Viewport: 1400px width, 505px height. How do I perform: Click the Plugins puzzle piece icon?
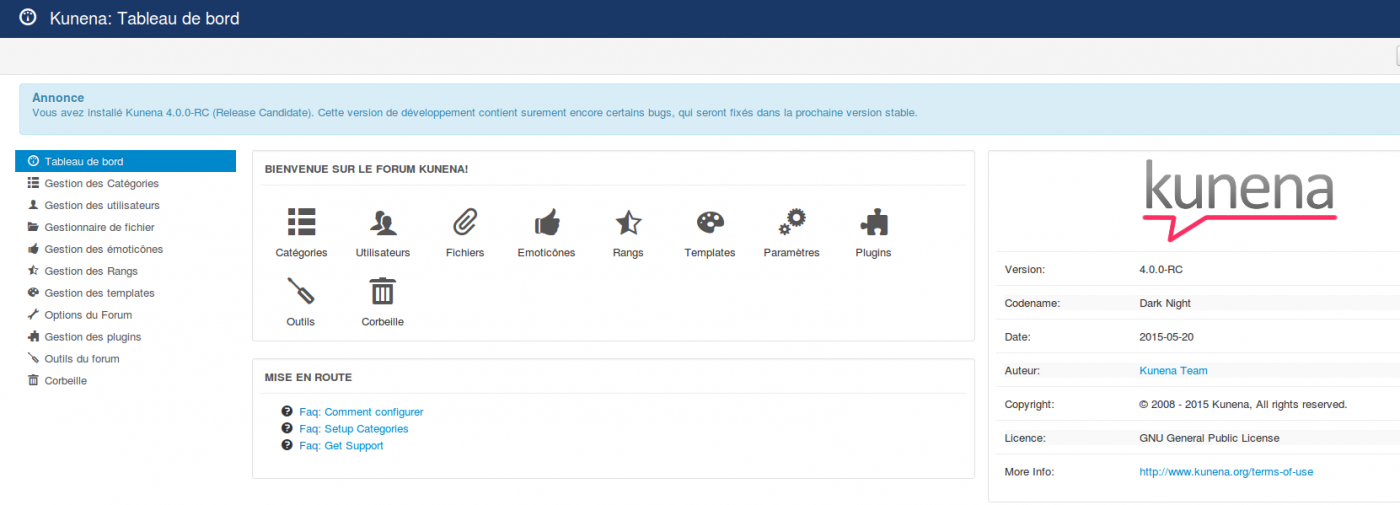[873, 222]
